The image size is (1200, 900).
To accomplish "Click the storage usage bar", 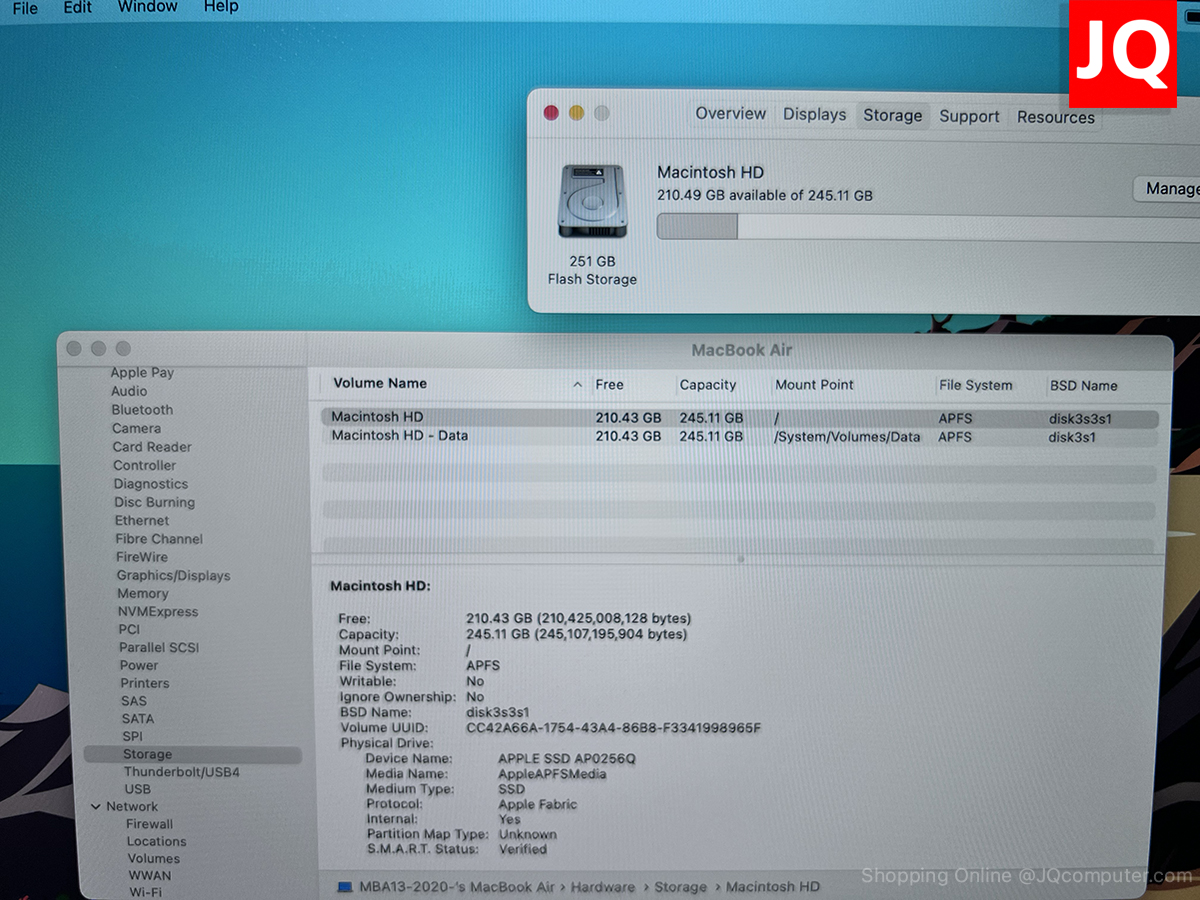I will click(928, 227).
